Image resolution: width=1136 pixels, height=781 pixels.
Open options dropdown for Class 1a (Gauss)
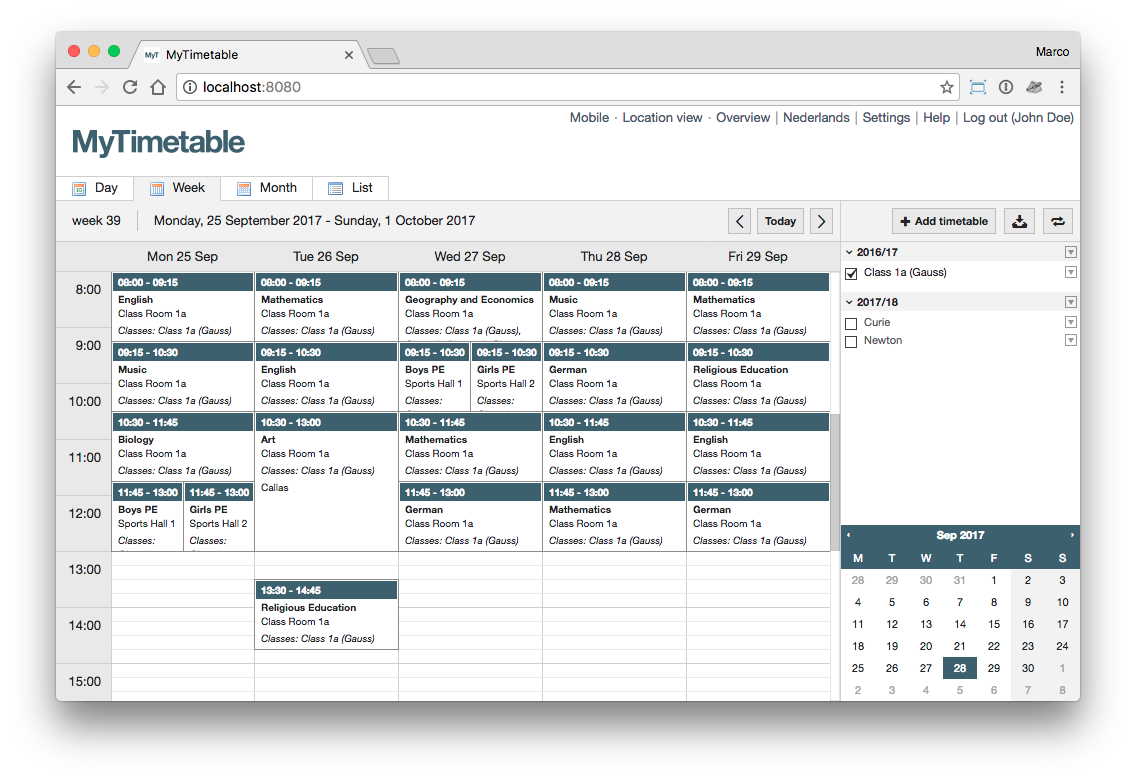[1071, 272]
